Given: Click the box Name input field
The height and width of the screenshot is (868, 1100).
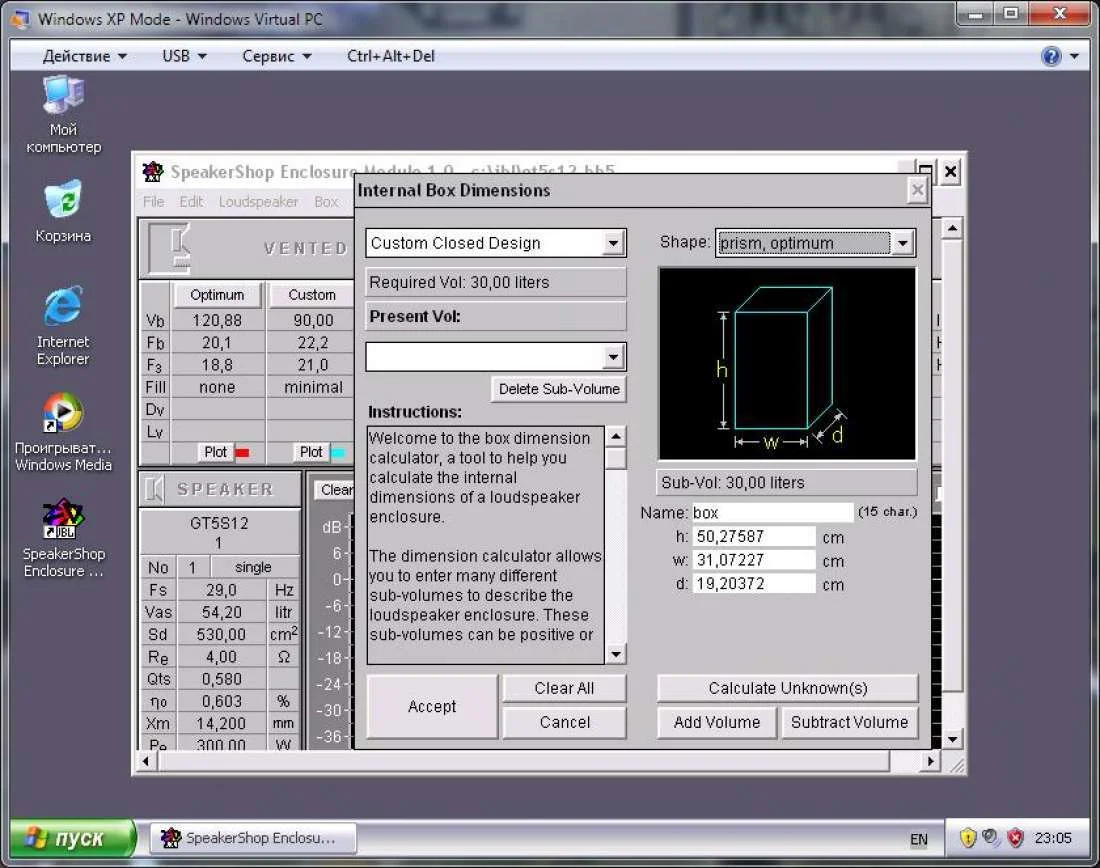Looking at the screenshot, I should pyautogui.click(x=772, y=513).
